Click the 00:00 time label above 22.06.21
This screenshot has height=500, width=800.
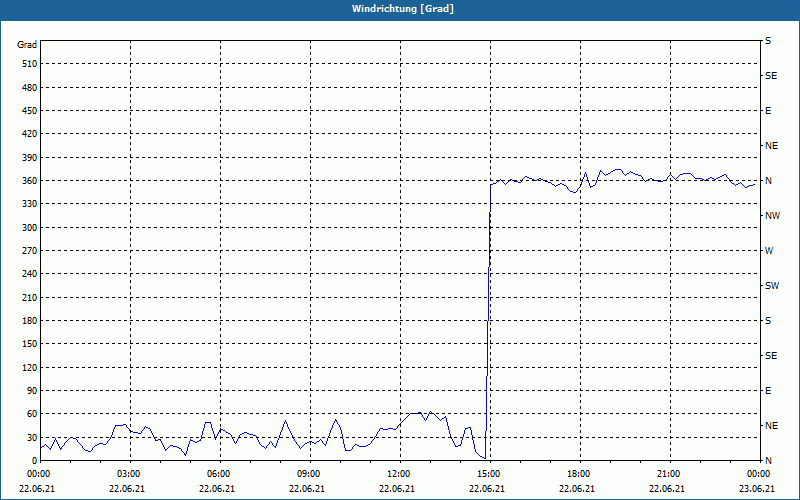(39, 474)
